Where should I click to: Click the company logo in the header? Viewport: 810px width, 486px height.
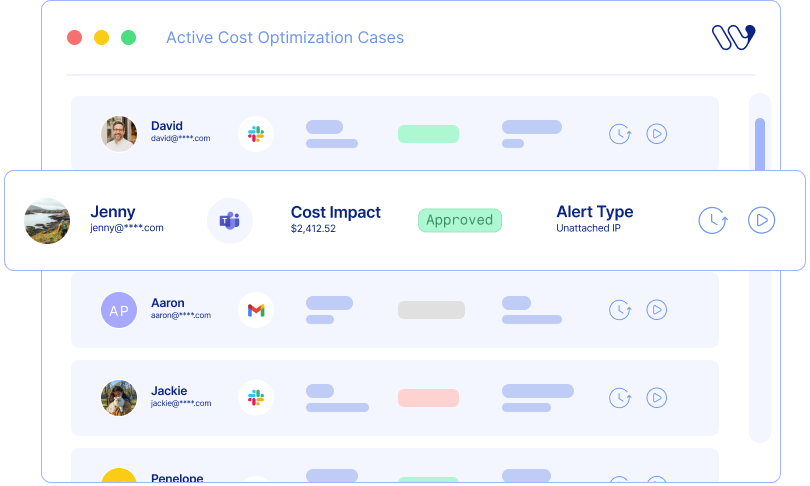tap(732, 37)
